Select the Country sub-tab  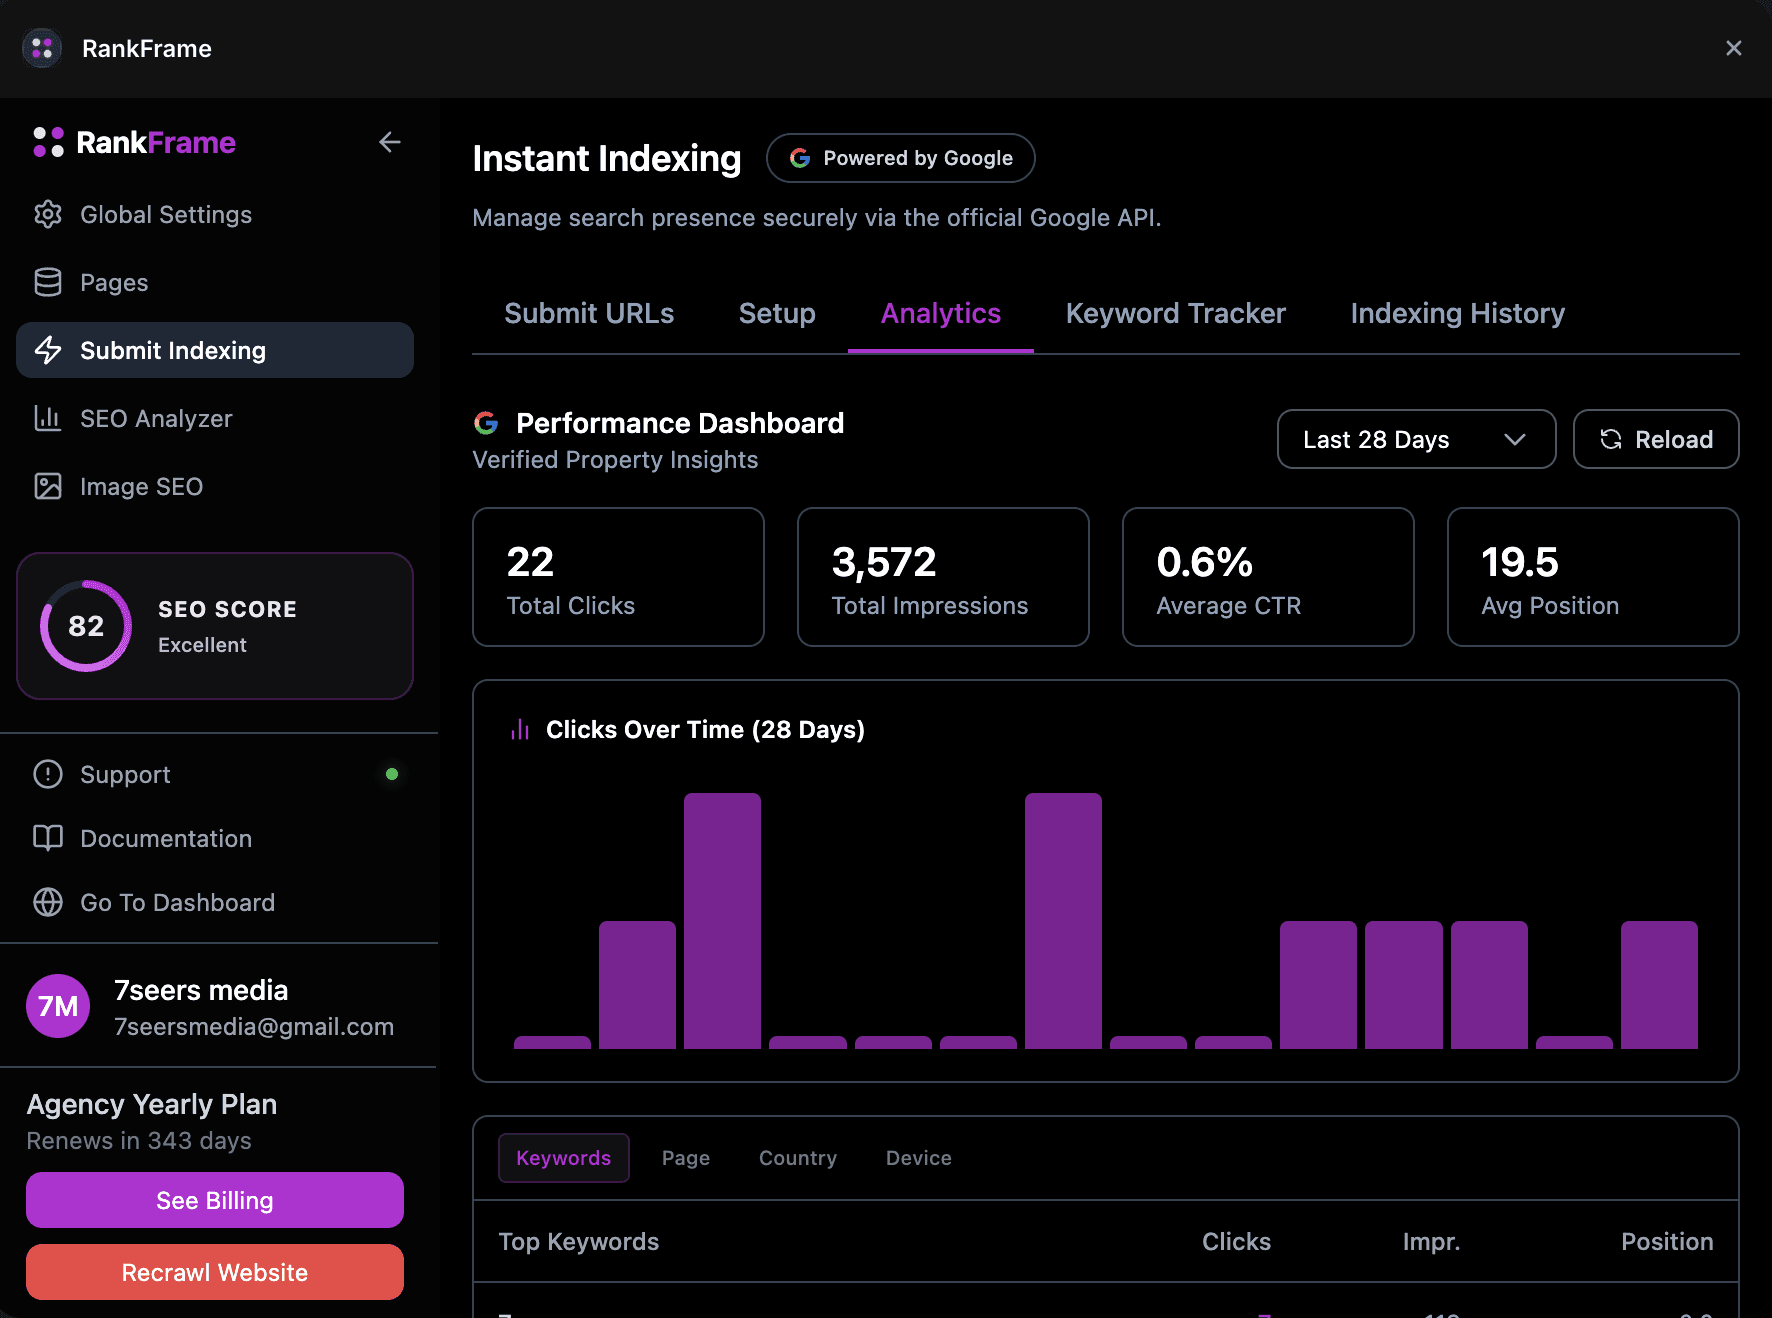[798, 1158]
